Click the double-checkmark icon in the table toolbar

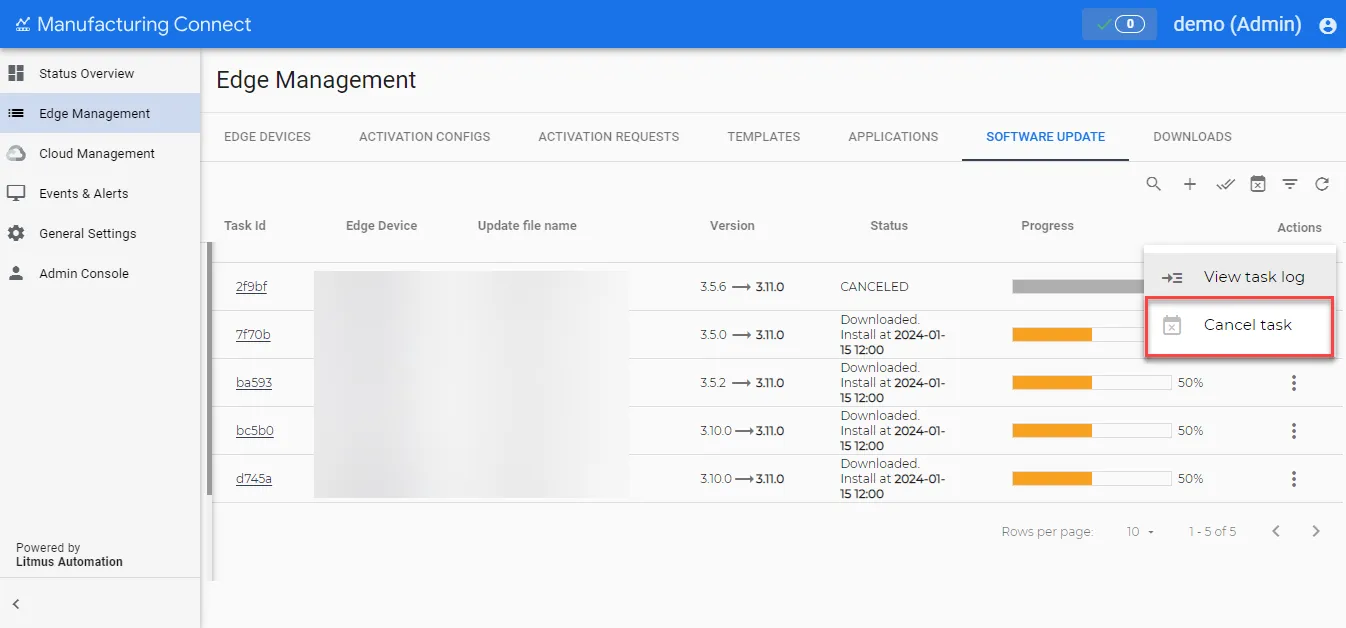(1225, 184)
